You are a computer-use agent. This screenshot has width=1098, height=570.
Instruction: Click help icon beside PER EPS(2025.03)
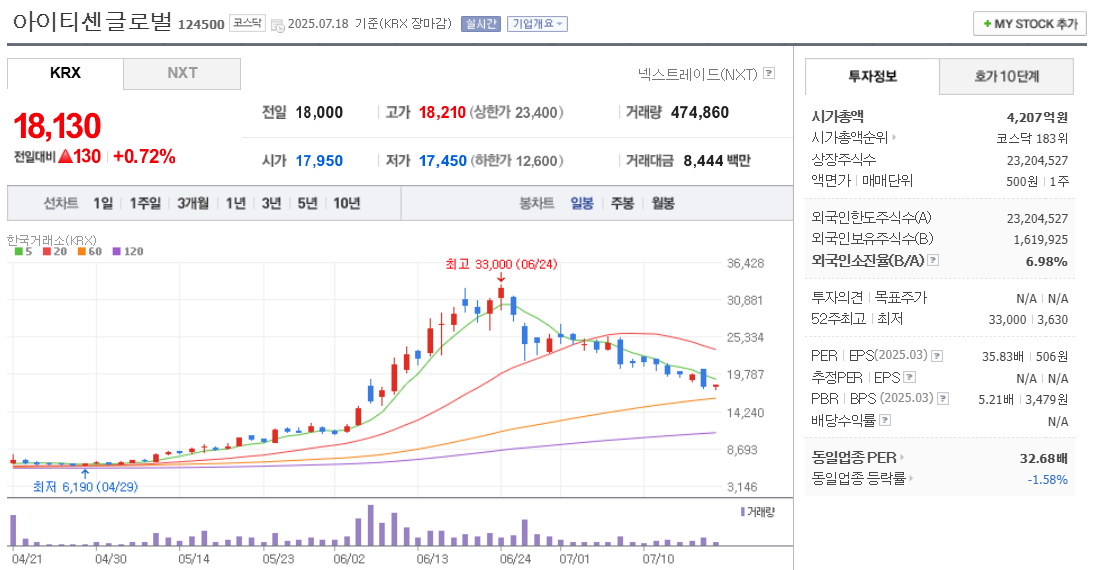(x=937, y=356)
